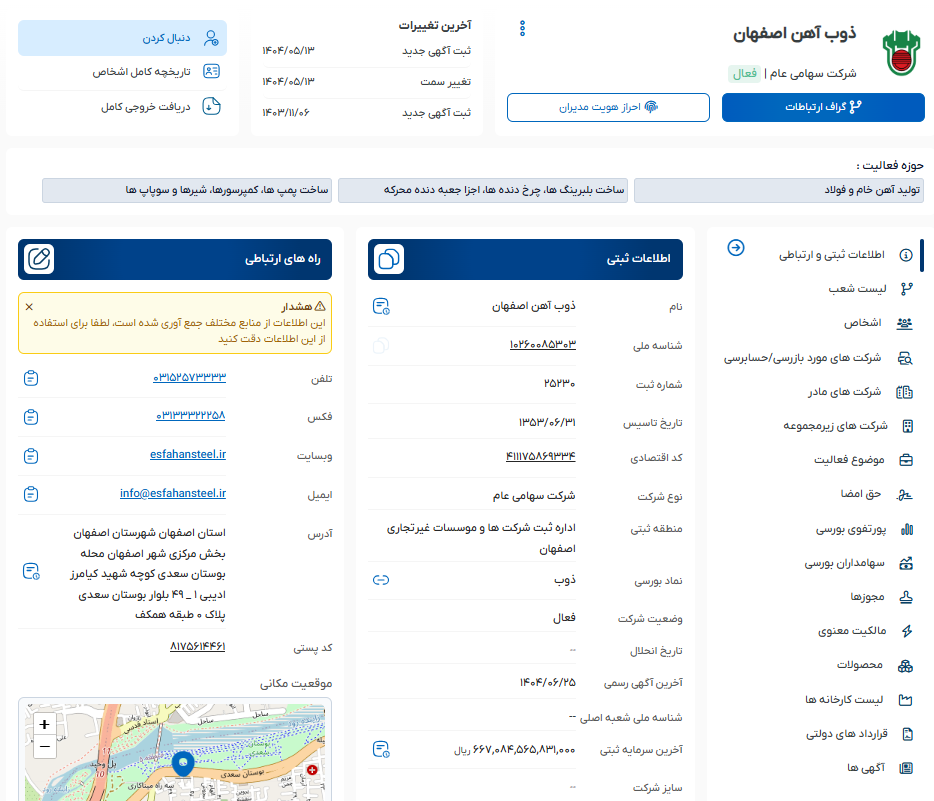Viewport: 934px width, 801px height.
Task: Copy the telephone number using its copy icon
Action: pyautogui.click(x=31, y=377)
